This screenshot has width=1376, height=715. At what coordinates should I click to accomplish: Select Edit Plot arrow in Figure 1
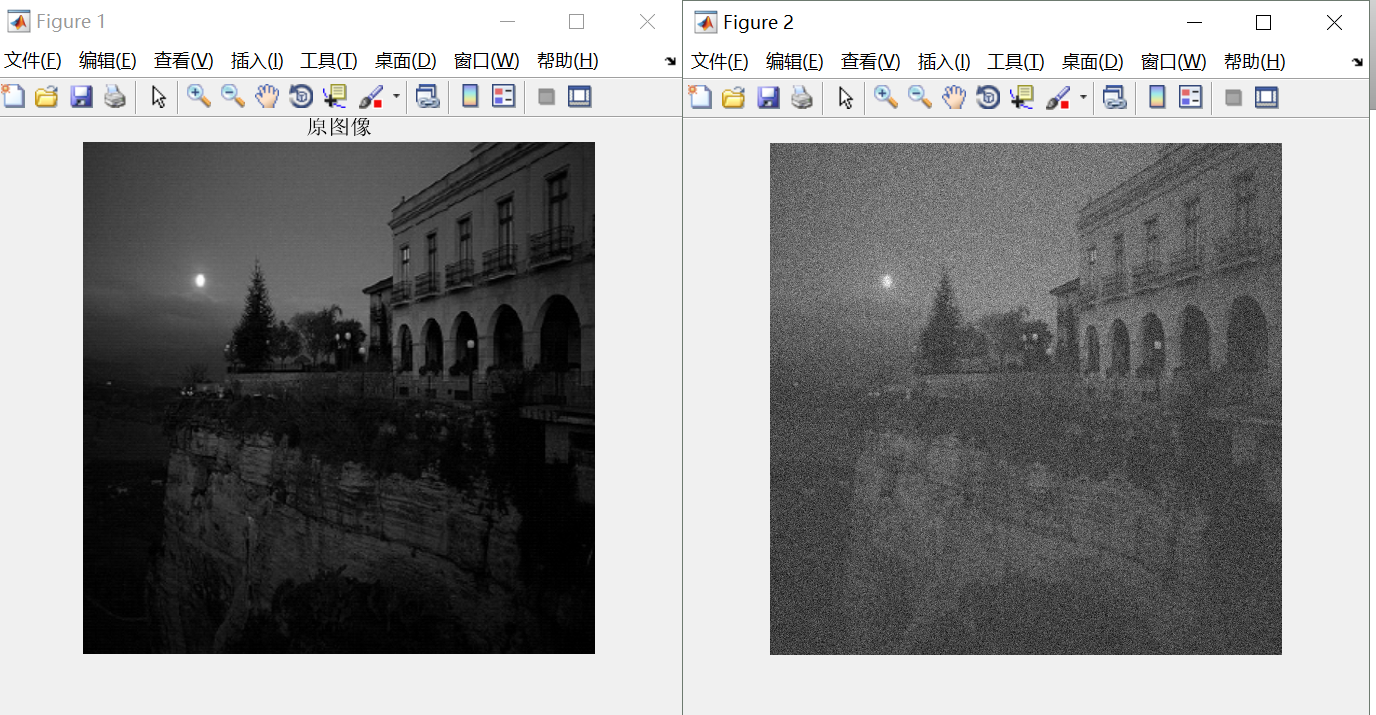[158, 97]
